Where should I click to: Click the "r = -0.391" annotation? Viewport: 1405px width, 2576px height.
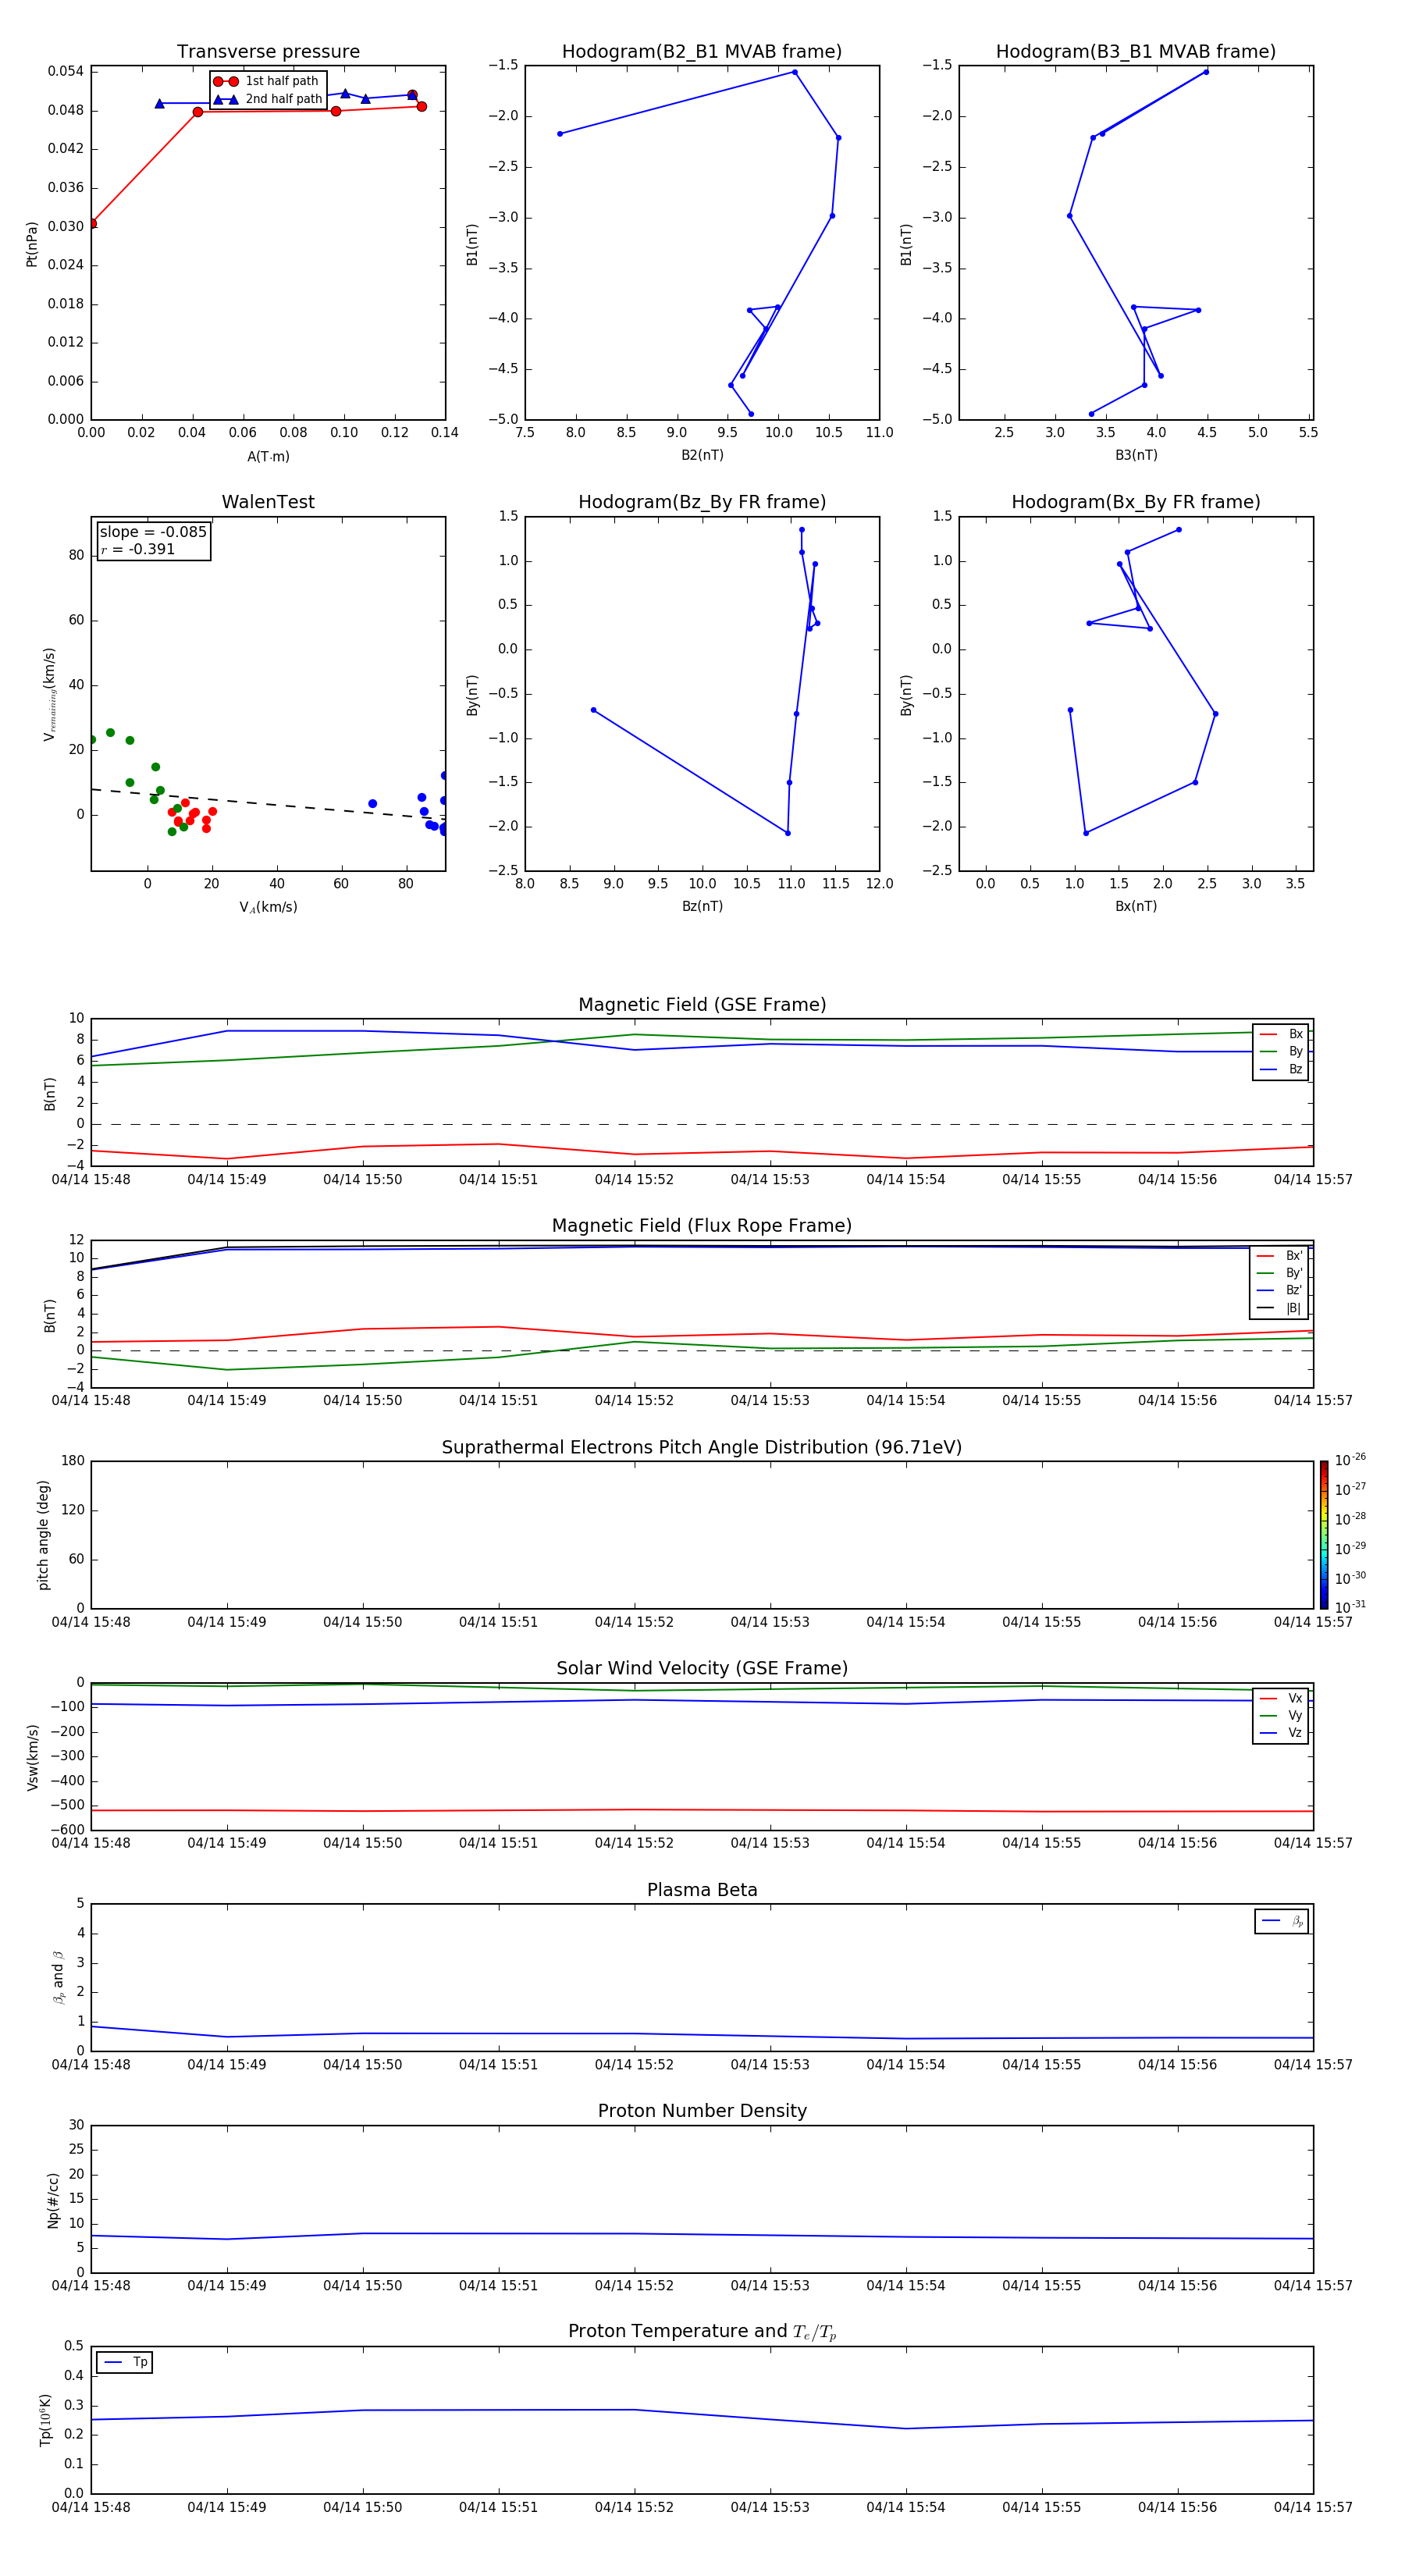coord(138,549)
